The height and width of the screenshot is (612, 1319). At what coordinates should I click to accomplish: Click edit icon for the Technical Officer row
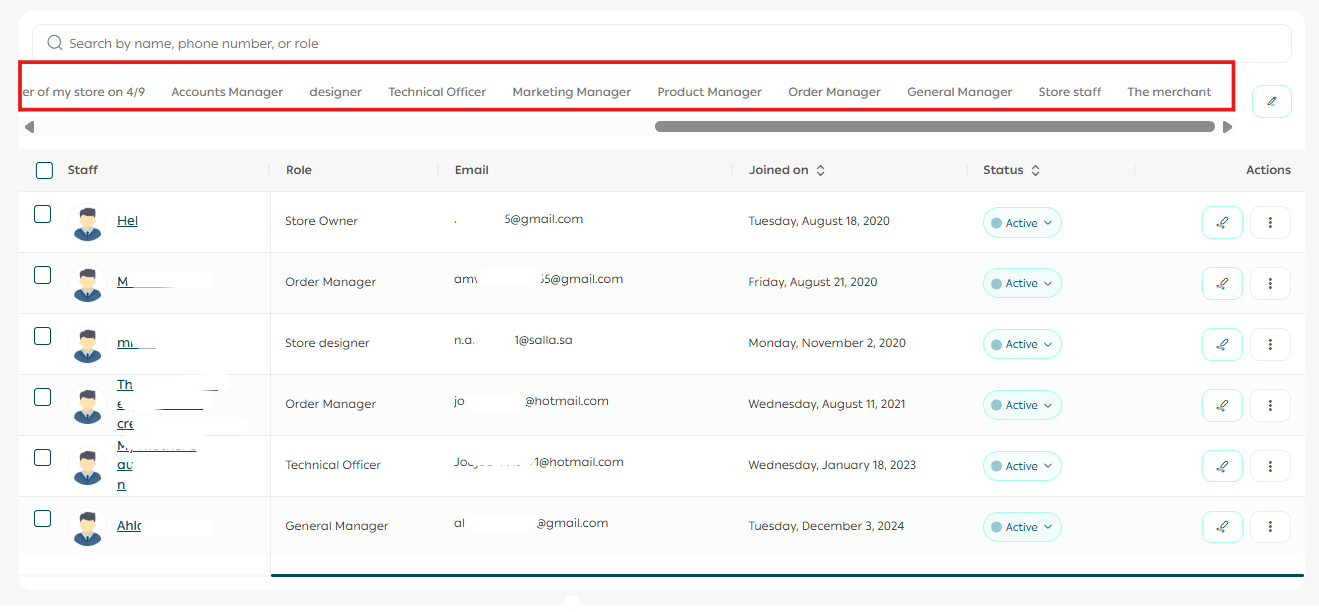(x=1221, y=466)
